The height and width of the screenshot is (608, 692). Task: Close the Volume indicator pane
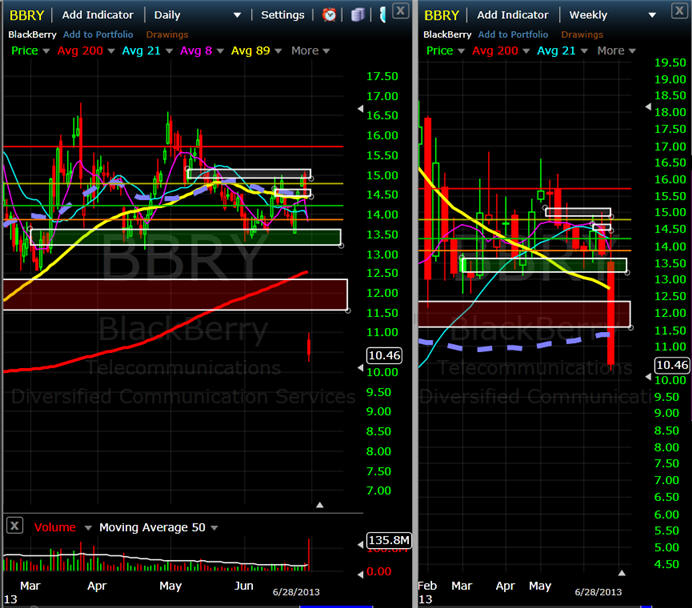(x=15, y=526)
